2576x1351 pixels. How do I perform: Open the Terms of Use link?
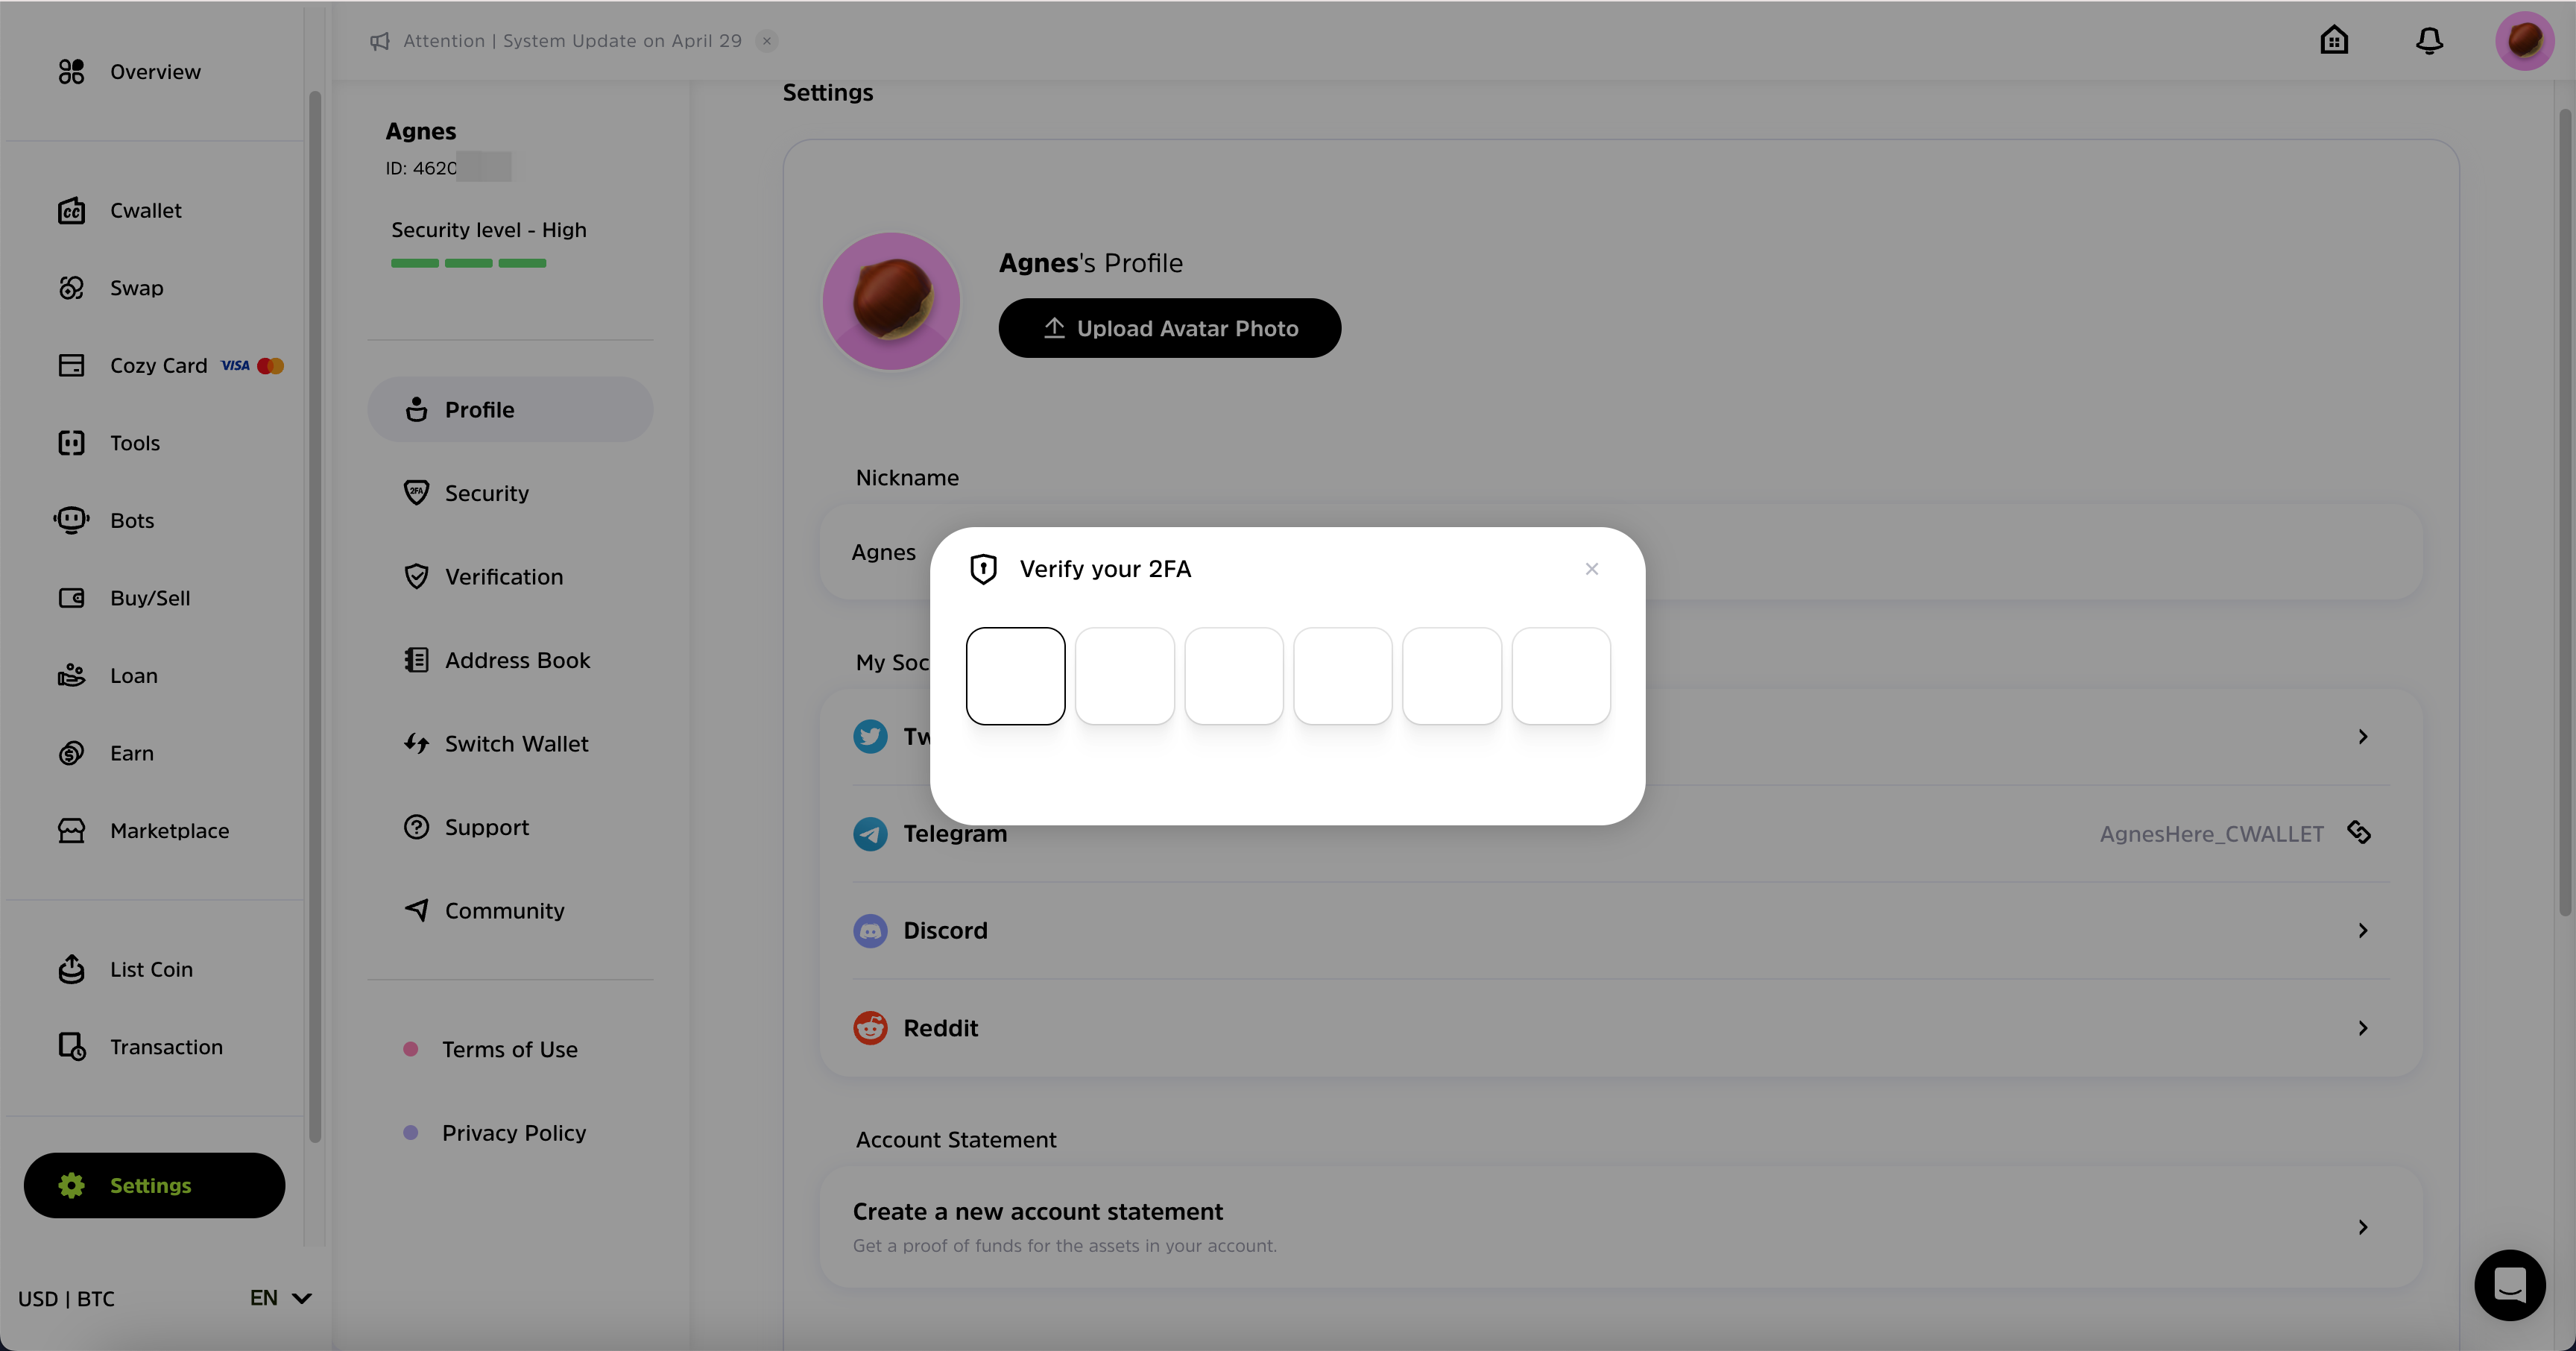tap(509, 1049)
